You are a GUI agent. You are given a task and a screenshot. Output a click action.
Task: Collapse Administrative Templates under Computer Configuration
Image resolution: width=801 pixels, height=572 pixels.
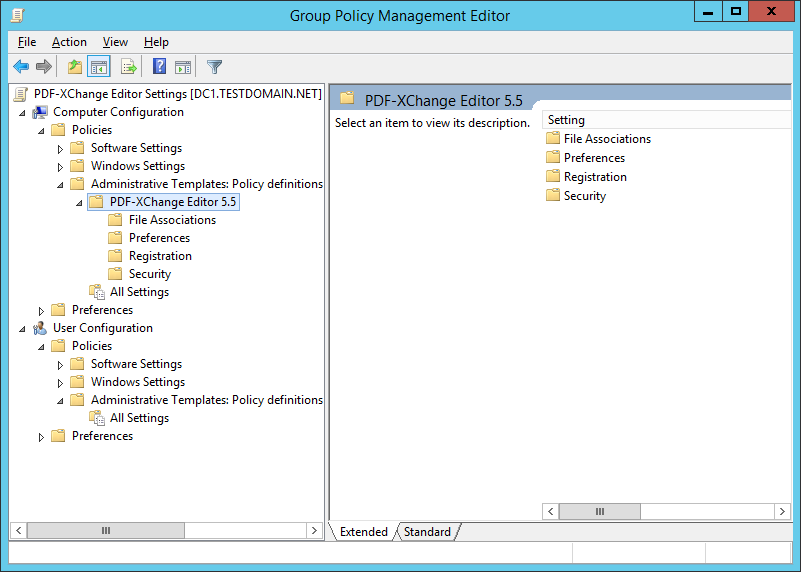click(60, 185)
